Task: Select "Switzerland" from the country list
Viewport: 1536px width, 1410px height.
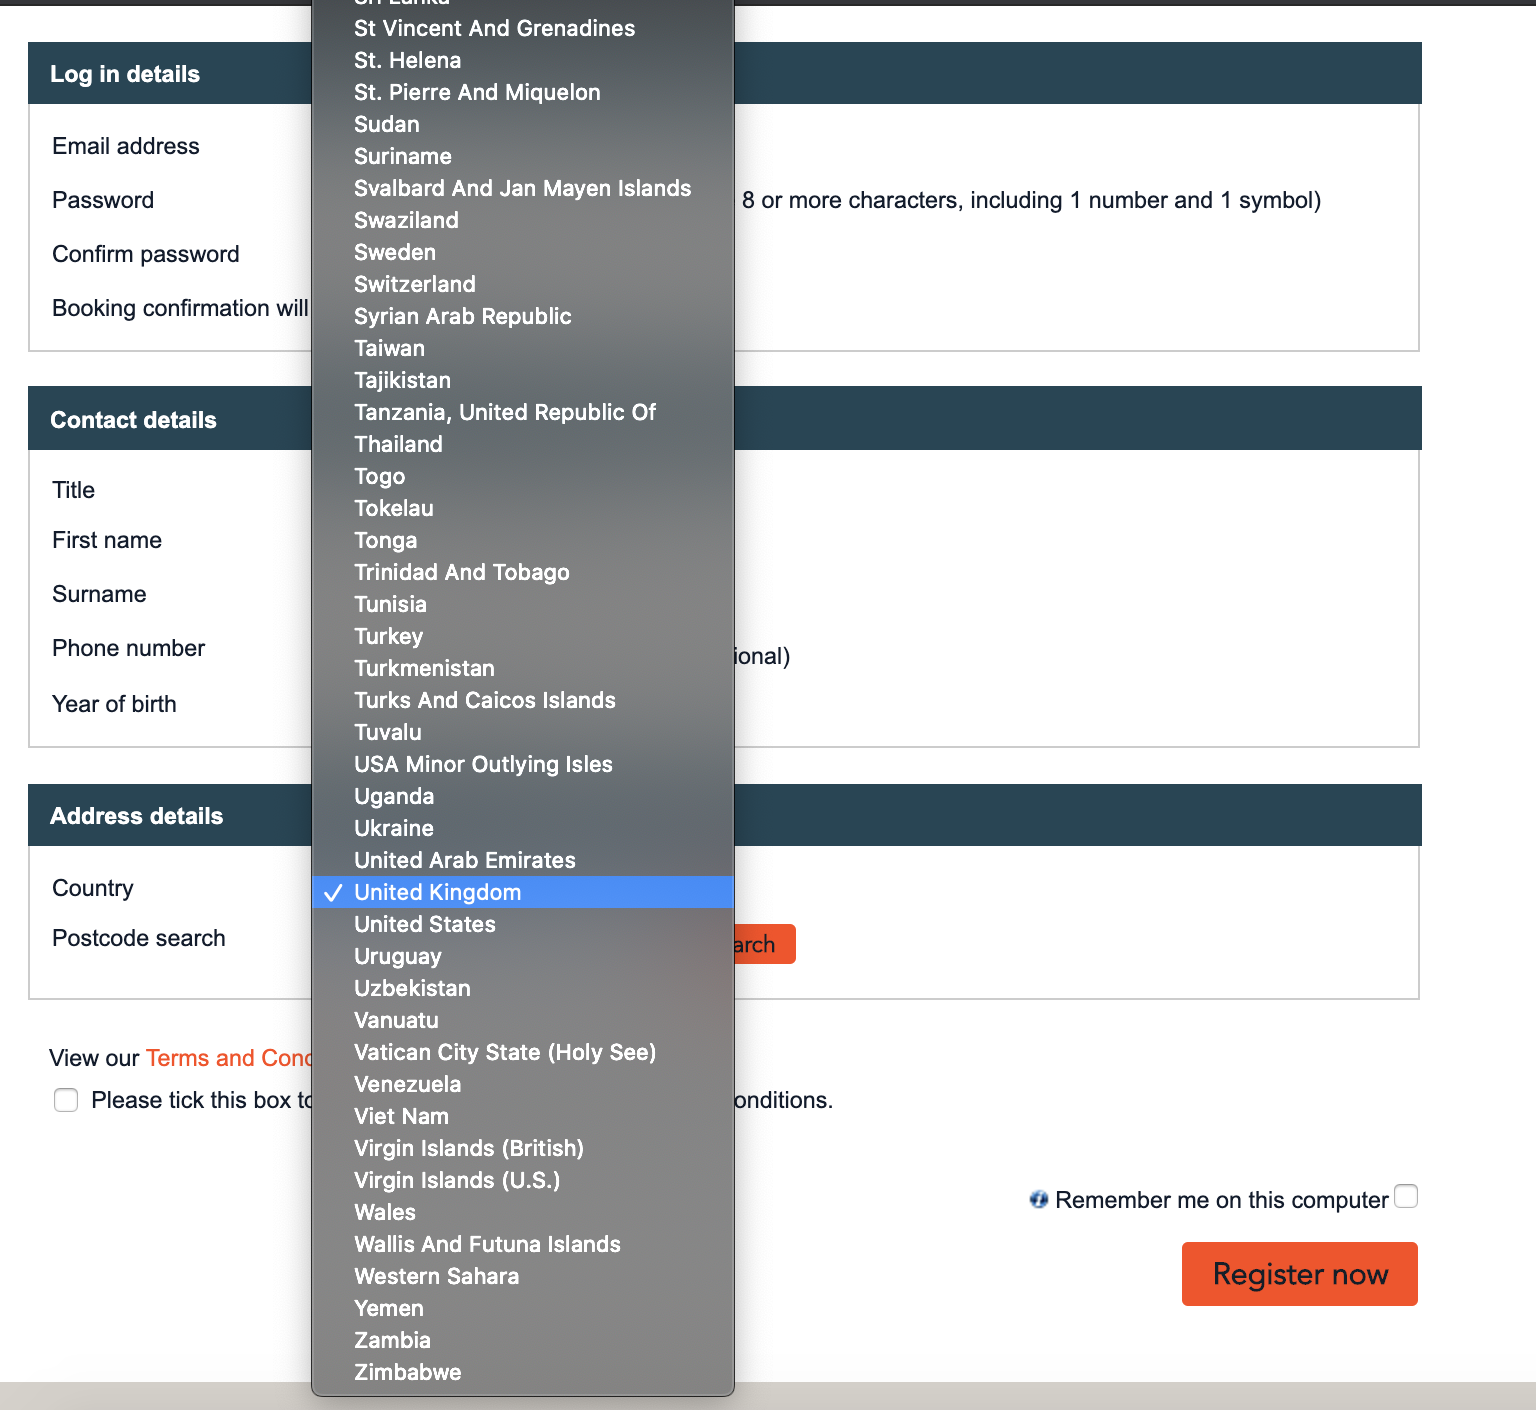Action: 414,284
